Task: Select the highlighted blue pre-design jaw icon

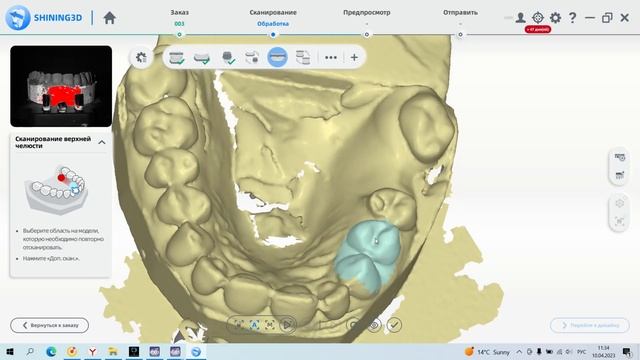Action: point(277,57)
